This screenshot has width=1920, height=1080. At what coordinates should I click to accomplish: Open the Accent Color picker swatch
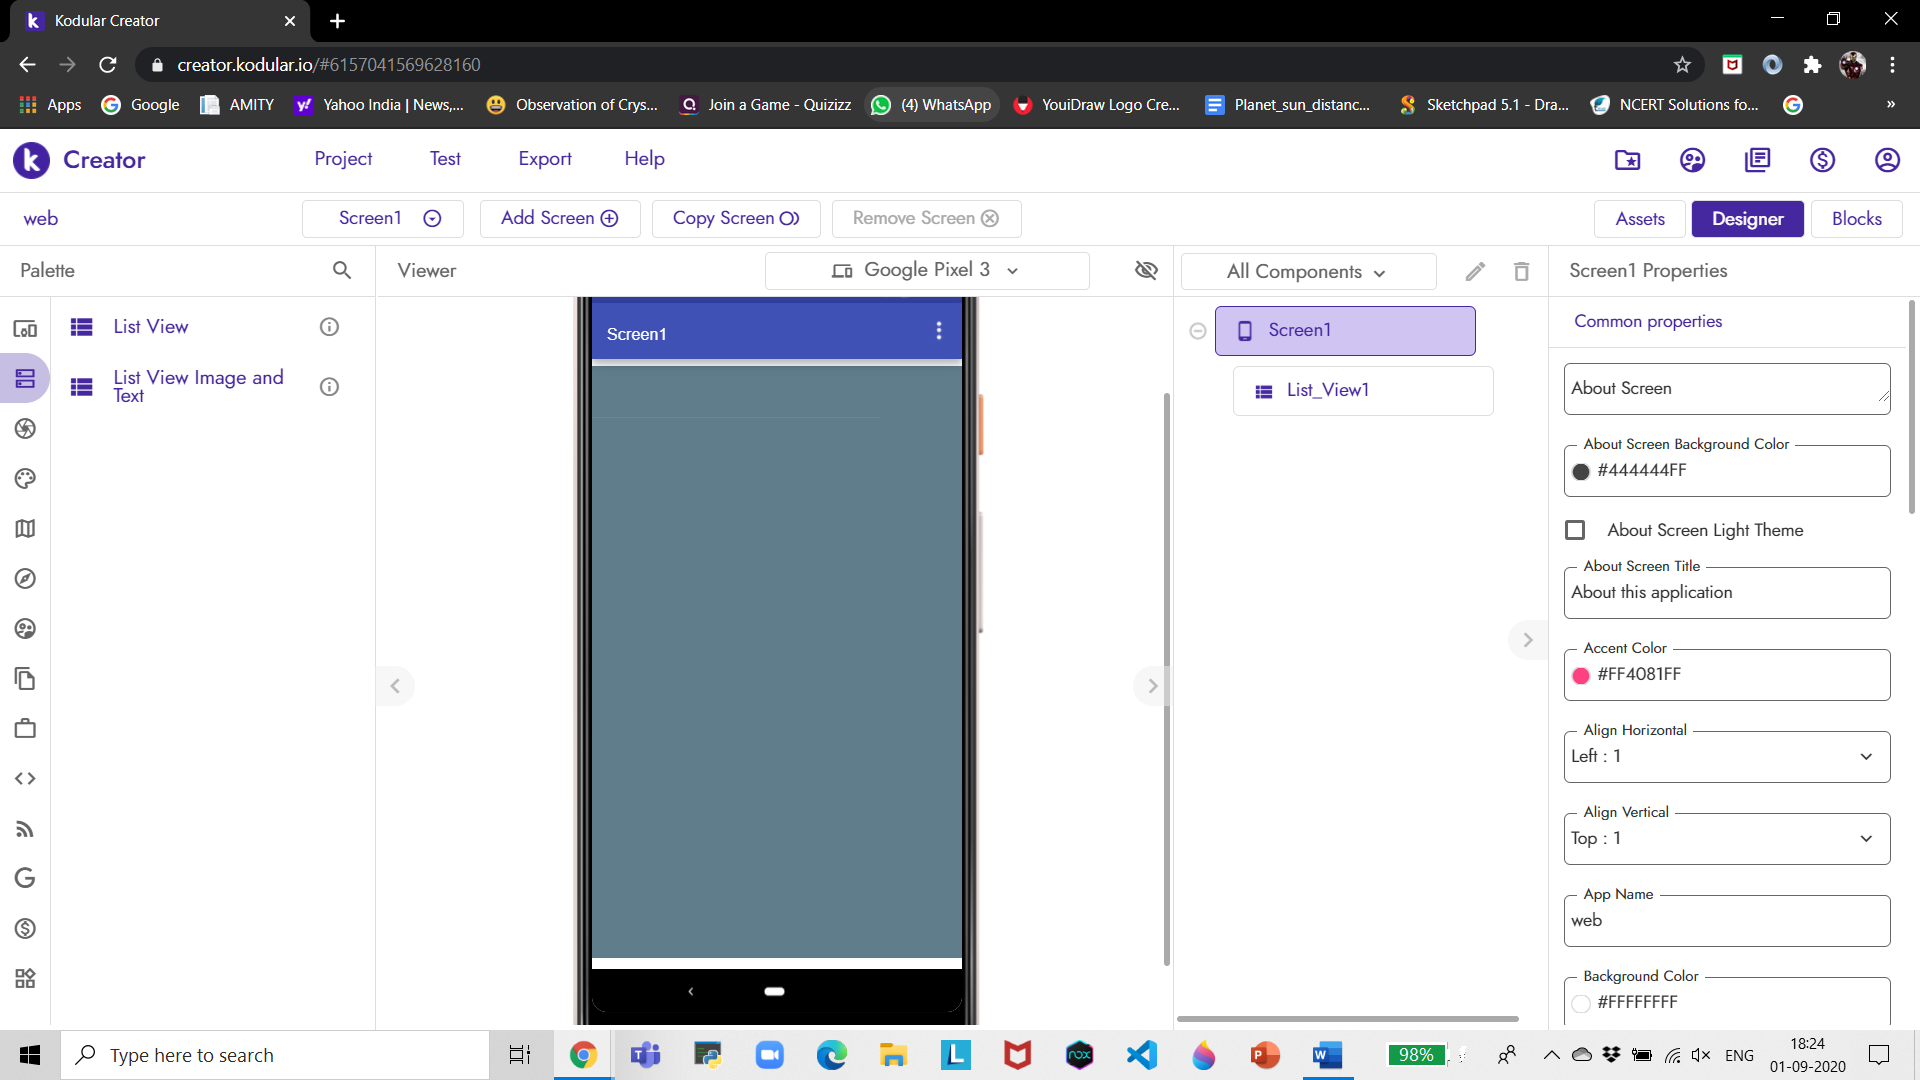1581,675
